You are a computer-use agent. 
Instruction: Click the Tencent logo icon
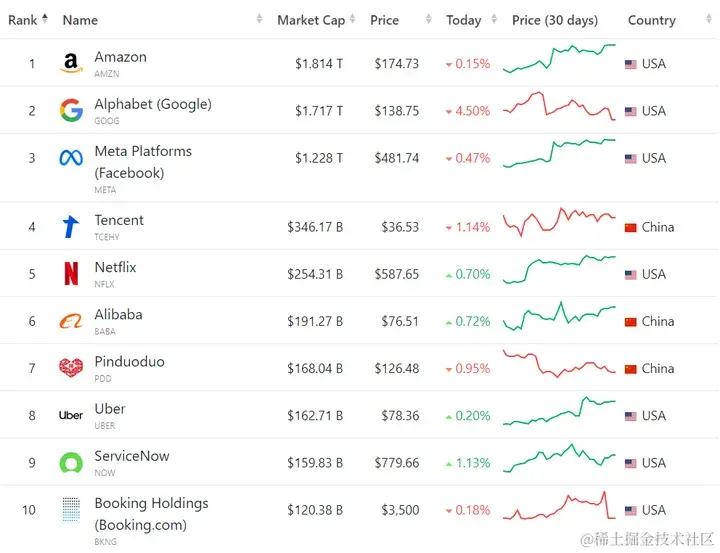pos(70,227)
